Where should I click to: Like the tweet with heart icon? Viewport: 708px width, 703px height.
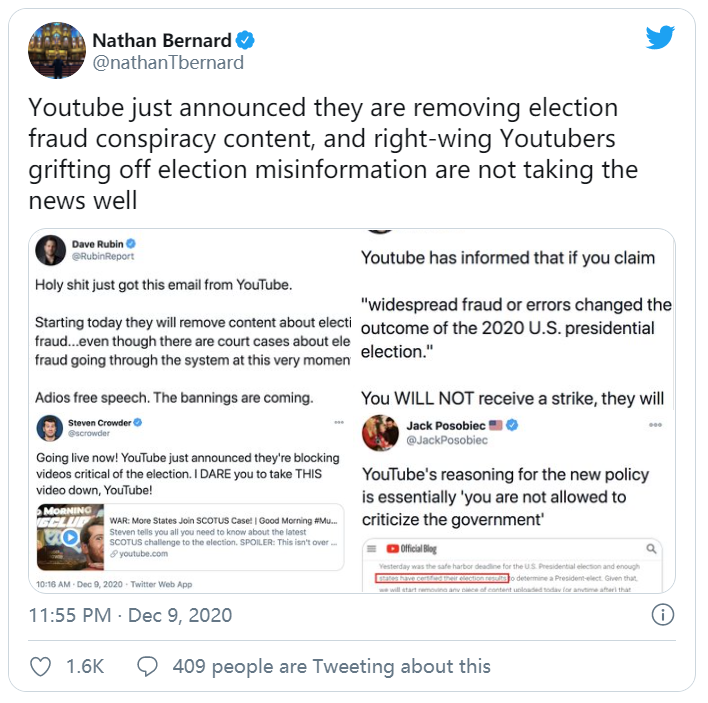[x=40, y=666]
